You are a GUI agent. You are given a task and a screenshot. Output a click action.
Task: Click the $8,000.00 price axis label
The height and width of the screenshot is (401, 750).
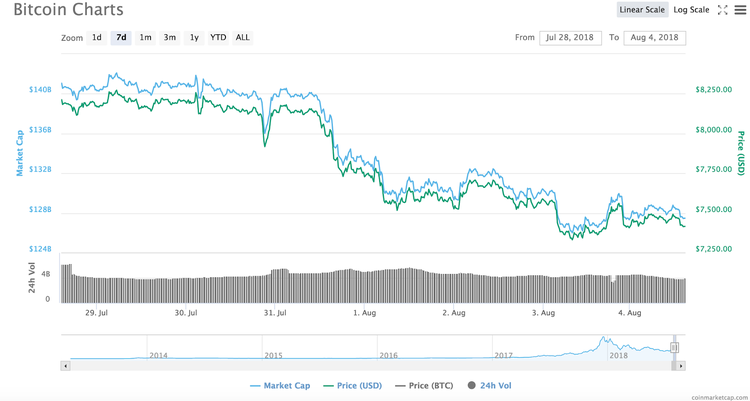pyautogui.click(x=715, y=130)
